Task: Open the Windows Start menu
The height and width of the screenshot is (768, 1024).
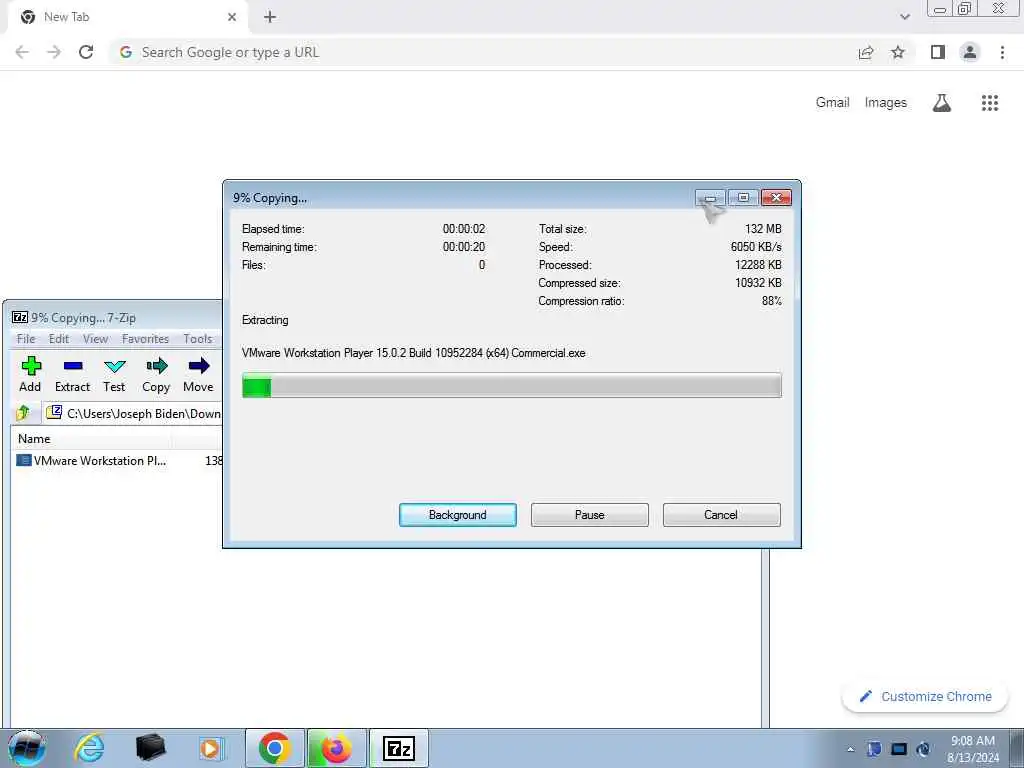Action: pyautogui.click(x=27, y=748)
